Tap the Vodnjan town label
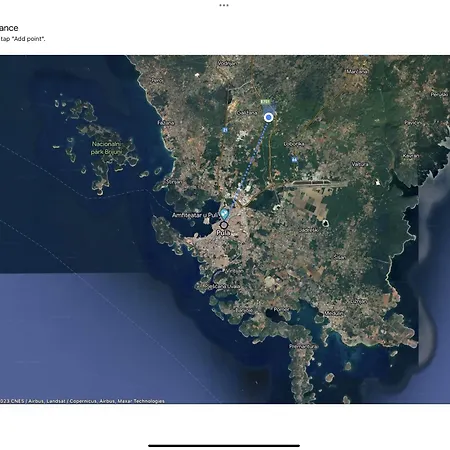Image resolution: width=450 pixels, height=450 pixels. [227, 63]
